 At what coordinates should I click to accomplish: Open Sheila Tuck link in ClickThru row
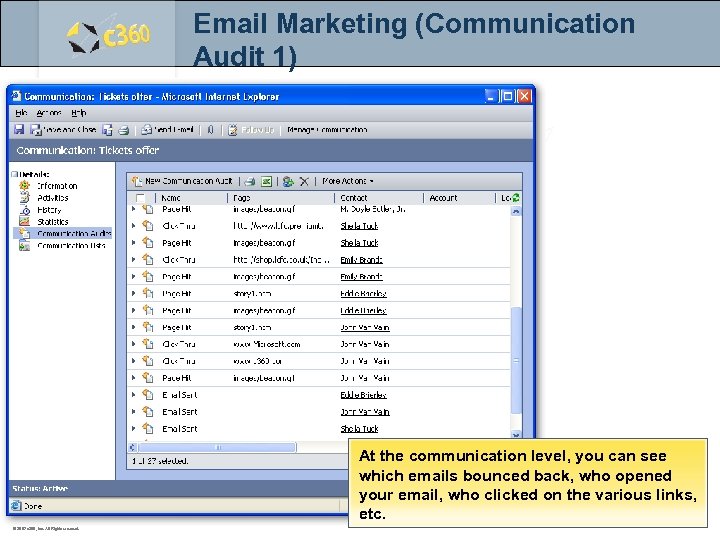tap(359, 226)
